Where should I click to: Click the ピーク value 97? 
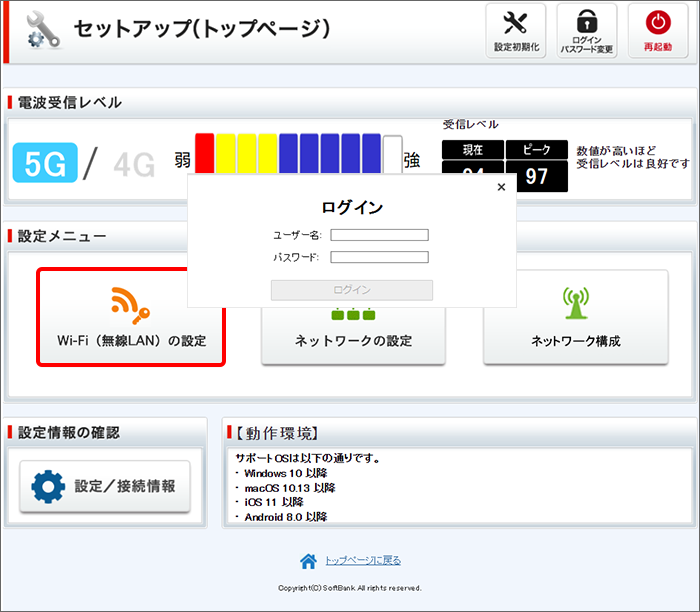(x=537, y=176)
